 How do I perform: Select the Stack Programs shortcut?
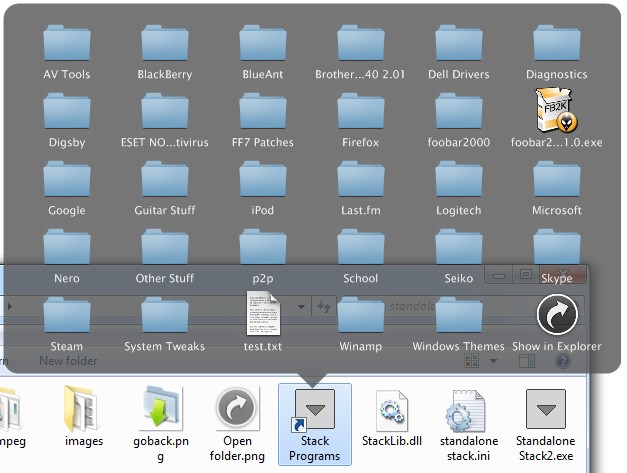[315, 425]
